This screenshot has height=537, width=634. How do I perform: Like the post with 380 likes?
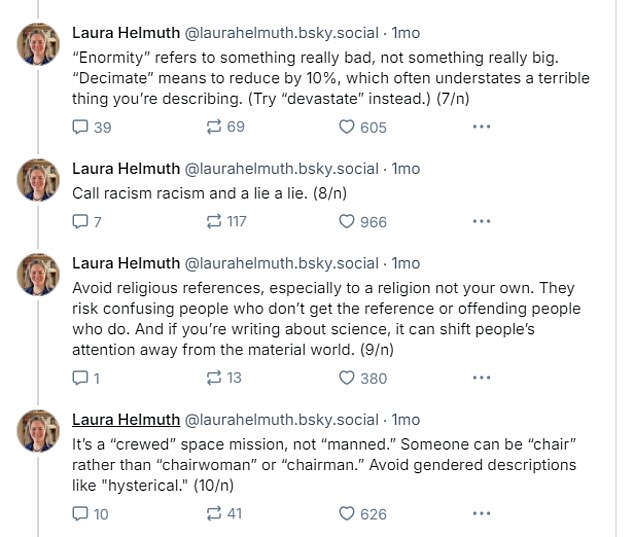pyautogui.click(x=348, y=378)
